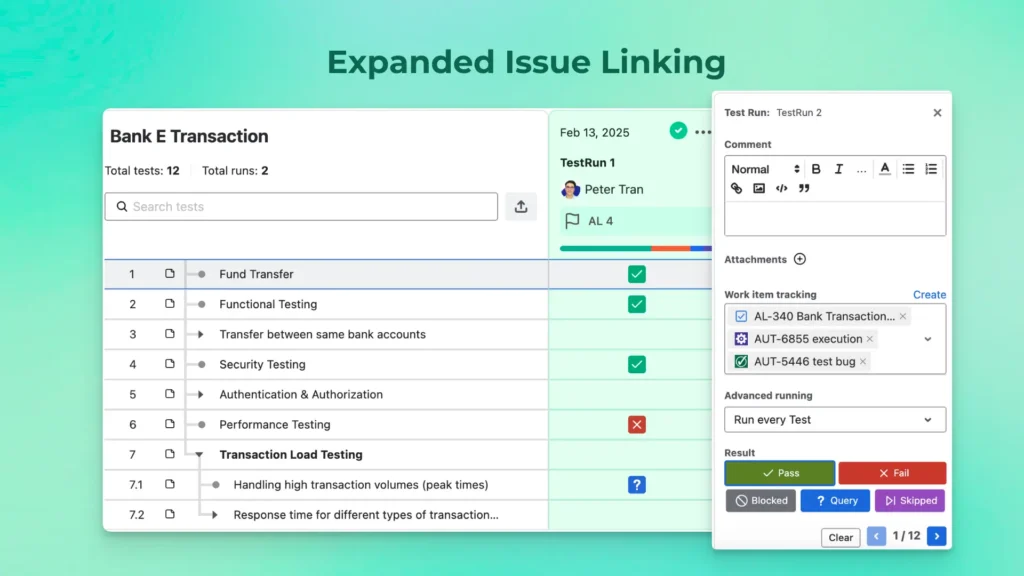Viewport: 1024px width, 576px height.
Task: Click the TestRun 1 column header
Action: (587, 163)
